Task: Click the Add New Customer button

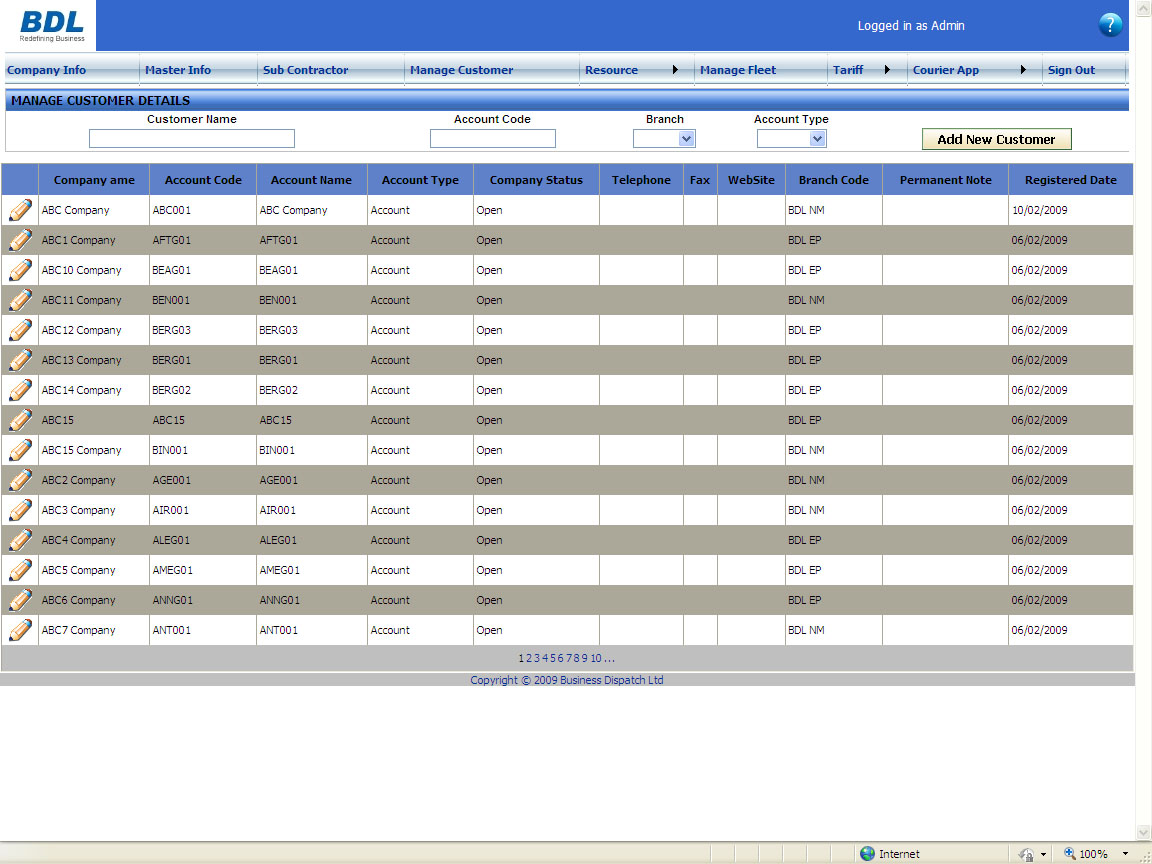Action: pos(996,139)
